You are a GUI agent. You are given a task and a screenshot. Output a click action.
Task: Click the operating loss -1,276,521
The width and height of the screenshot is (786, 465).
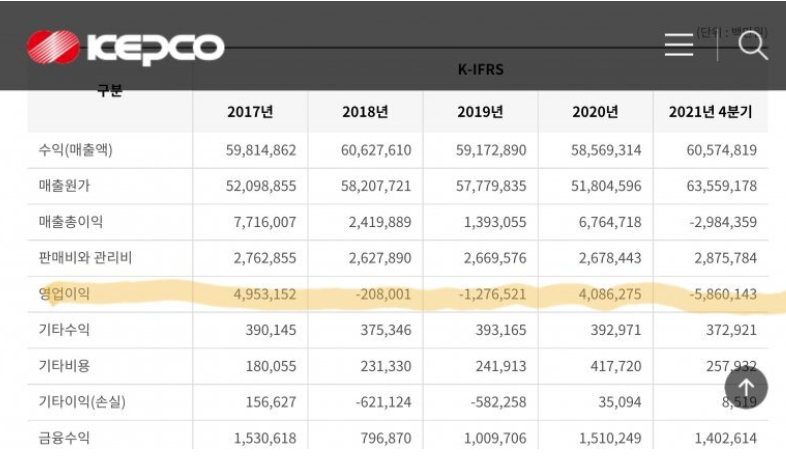tap(492, 295)
